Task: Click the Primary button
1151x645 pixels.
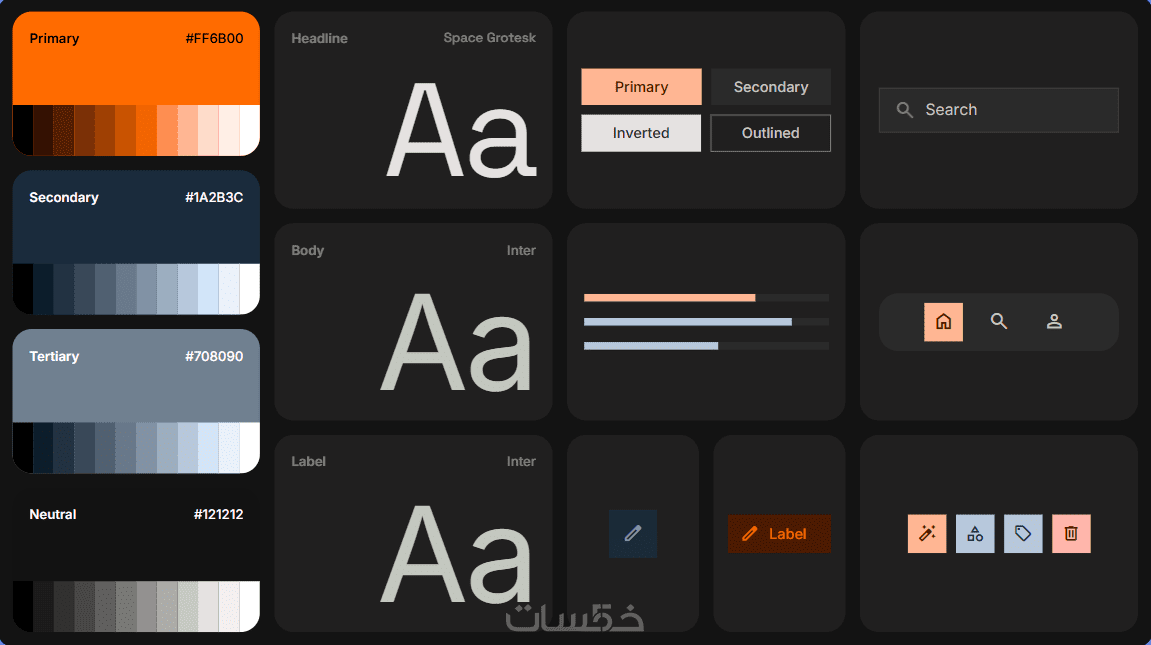Action: click(642, 87)
